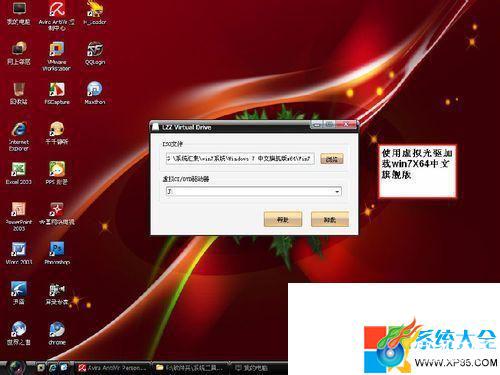
Task: Select the blue hummingbird desktop shortcut
Action: click(19, 293)
